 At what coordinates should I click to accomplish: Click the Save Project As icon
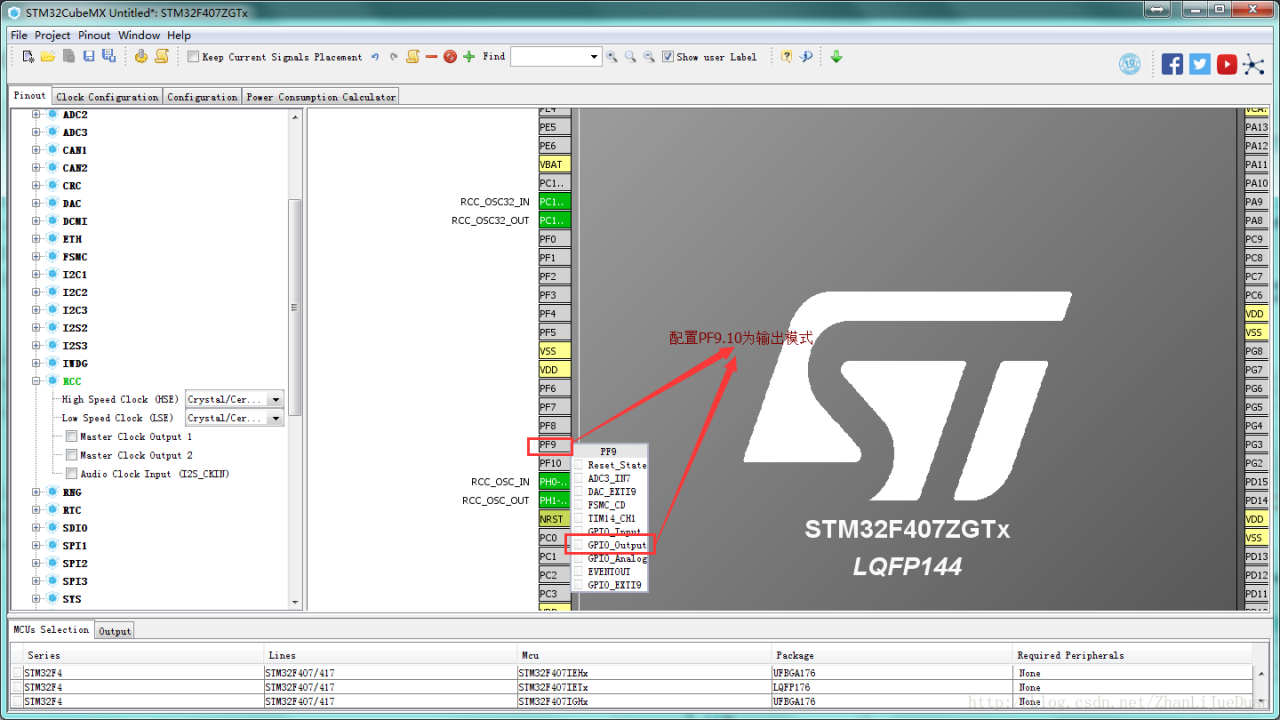tap(108, 56)
